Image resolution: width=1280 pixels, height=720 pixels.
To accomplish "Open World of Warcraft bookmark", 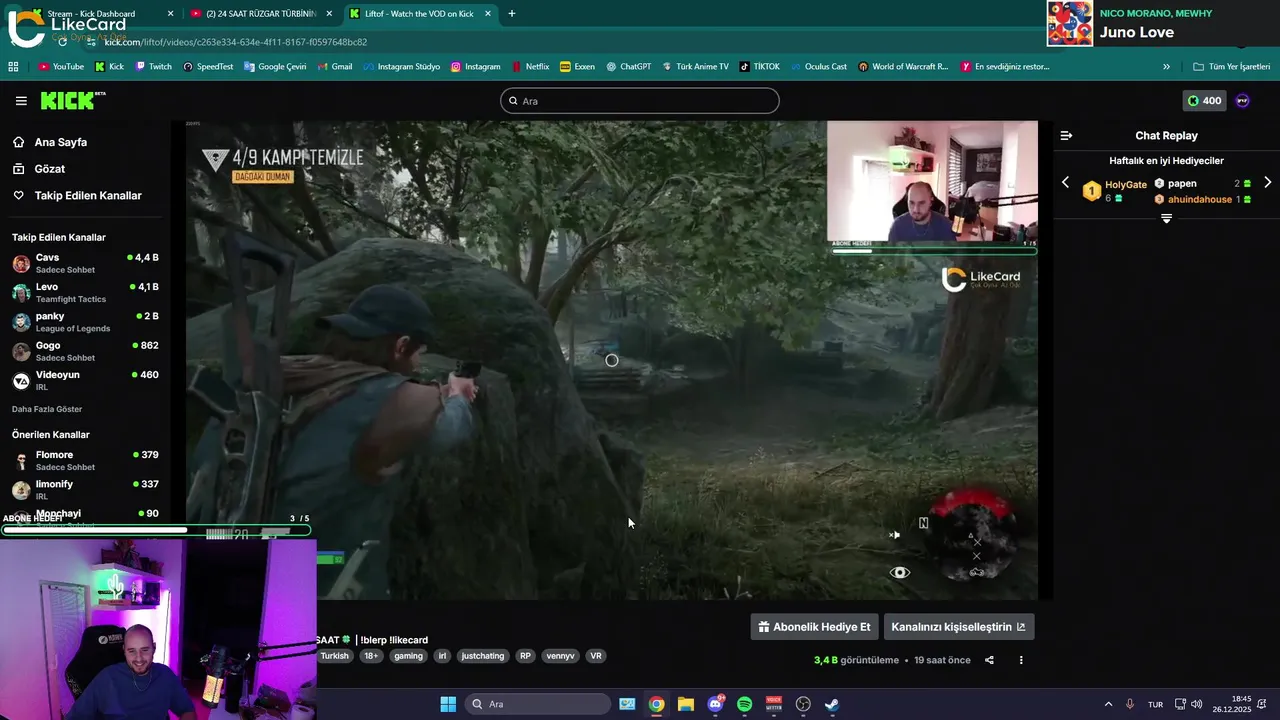I will coord(902,67).
